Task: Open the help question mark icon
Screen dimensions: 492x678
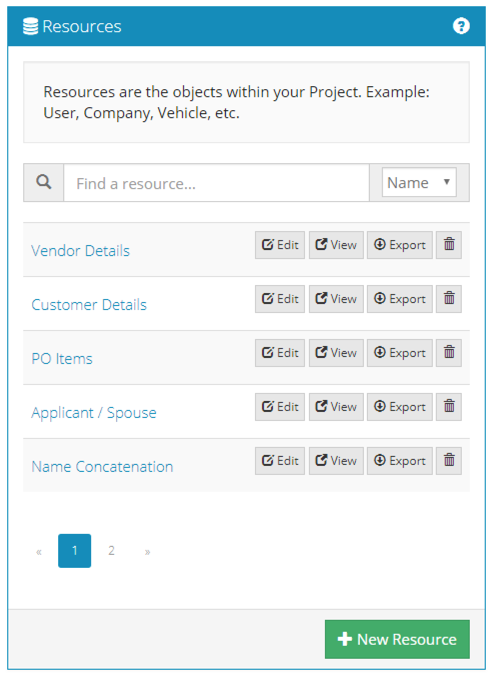Action: coord(461,26)
